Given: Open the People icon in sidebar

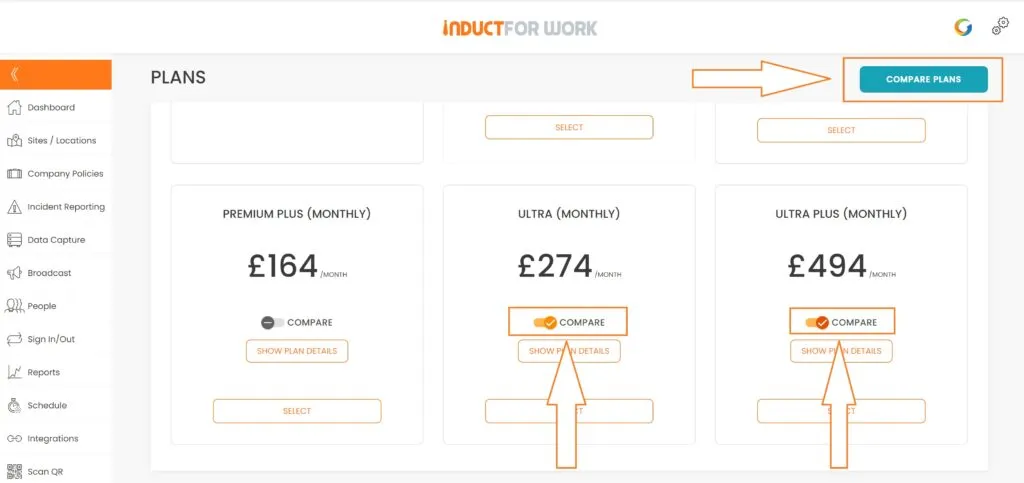Looking at the screenshot, I should coord(14,306).
